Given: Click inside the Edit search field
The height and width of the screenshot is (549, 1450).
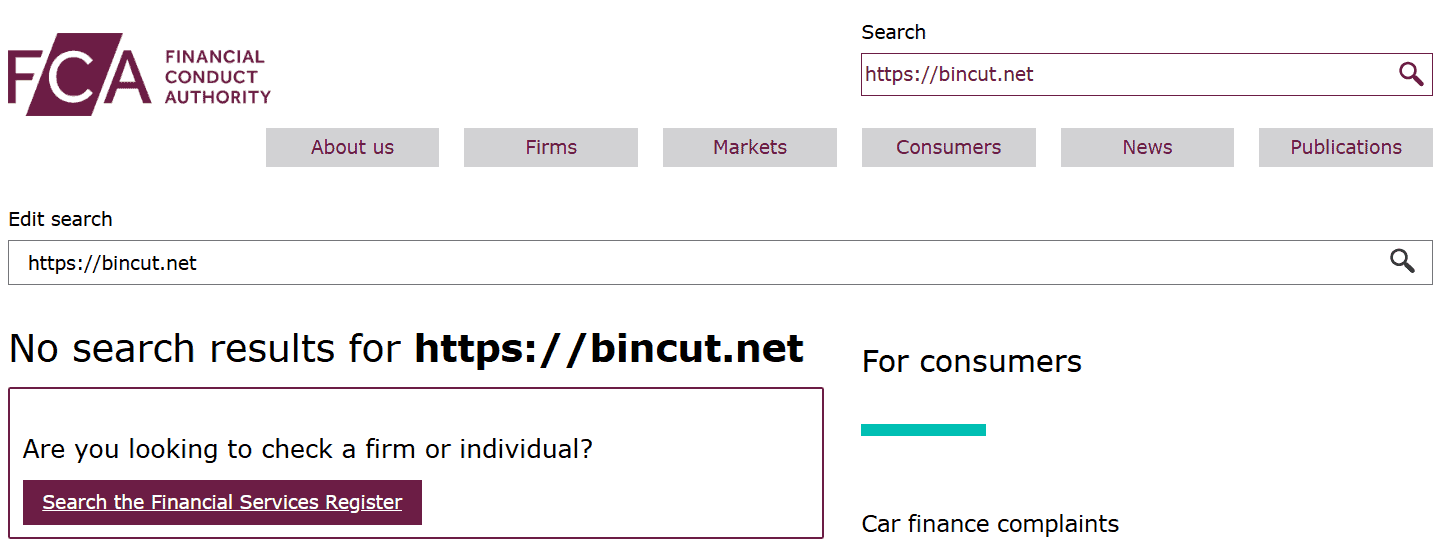Looking at the screenshot, I should point(690,263).
